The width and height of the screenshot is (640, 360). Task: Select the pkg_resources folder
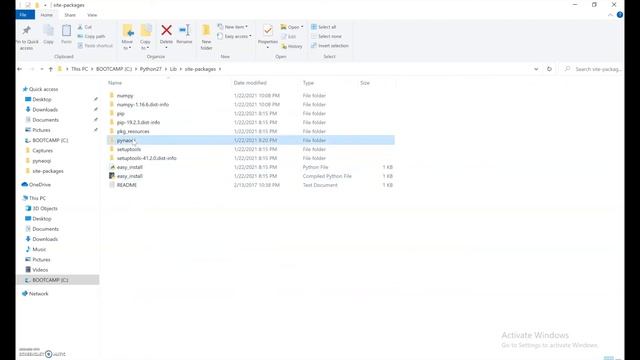pos(251,131)
